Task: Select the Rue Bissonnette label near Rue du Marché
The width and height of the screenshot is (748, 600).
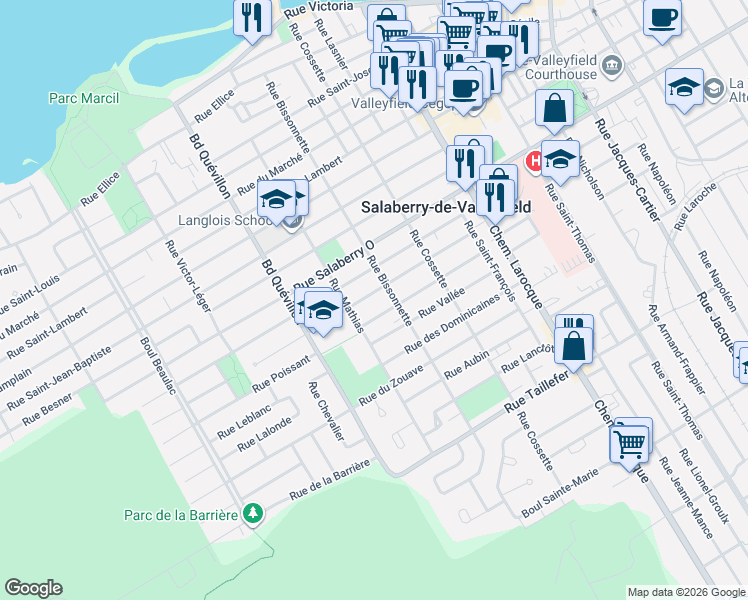Action: 288,117
